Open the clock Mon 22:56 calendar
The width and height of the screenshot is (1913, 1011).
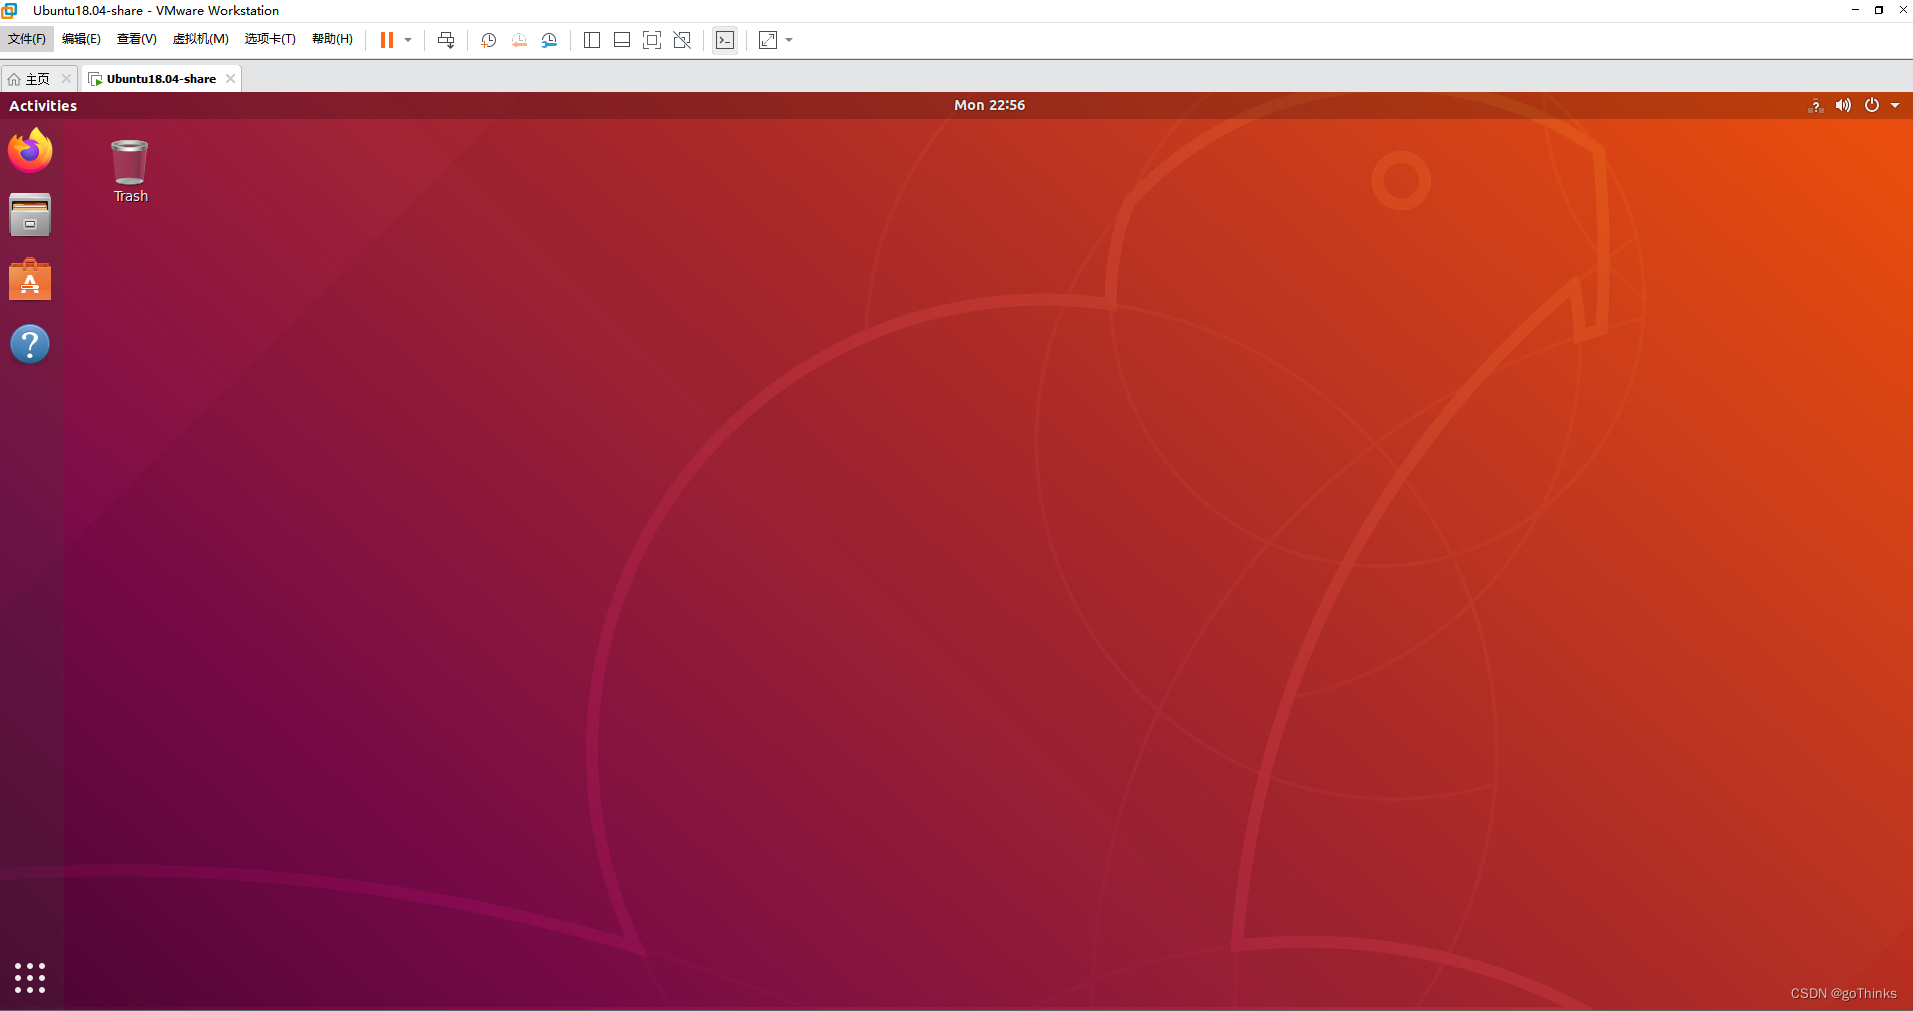coord(989,105)
